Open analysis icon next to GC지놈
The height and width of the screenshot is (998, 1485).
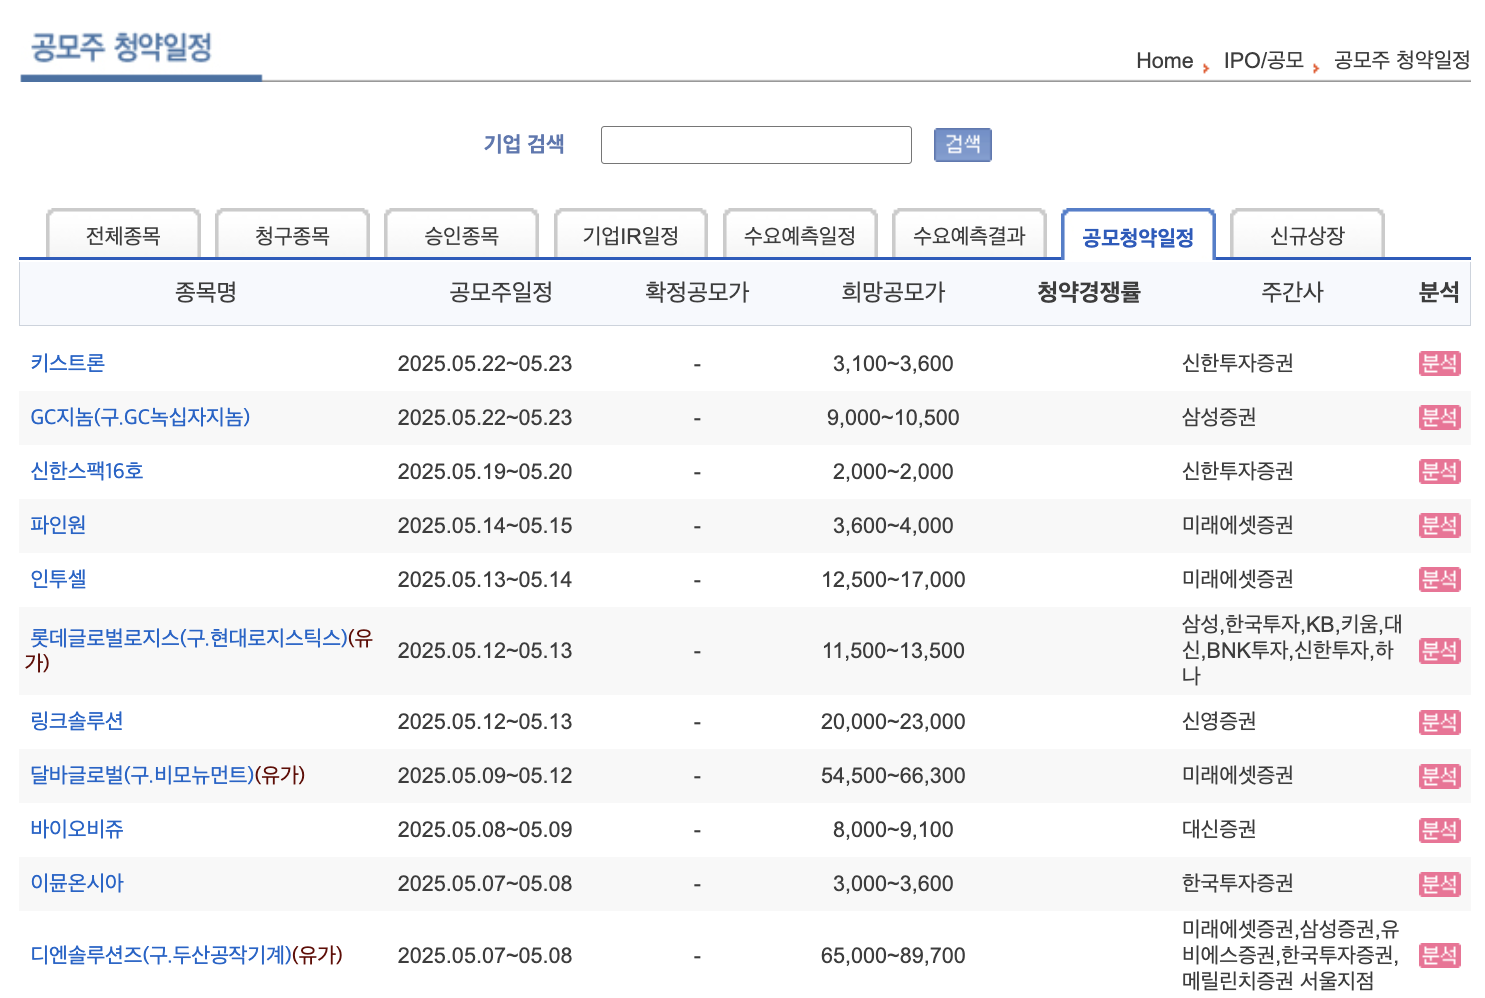point(1440,417)
